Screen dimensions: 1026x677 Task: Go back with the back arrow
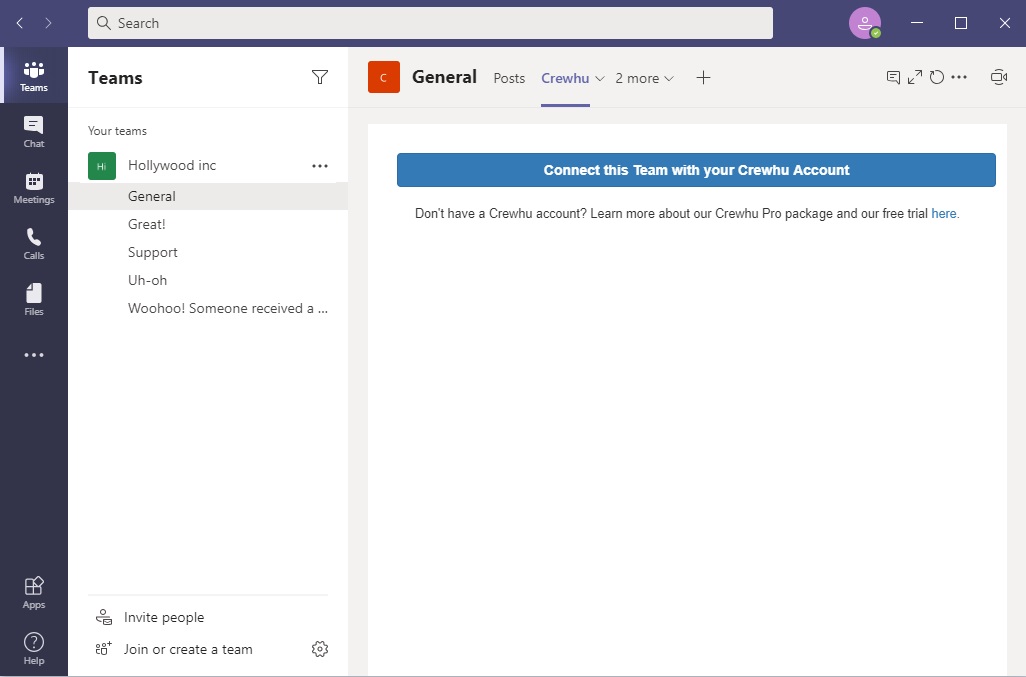tap(20, 23)
